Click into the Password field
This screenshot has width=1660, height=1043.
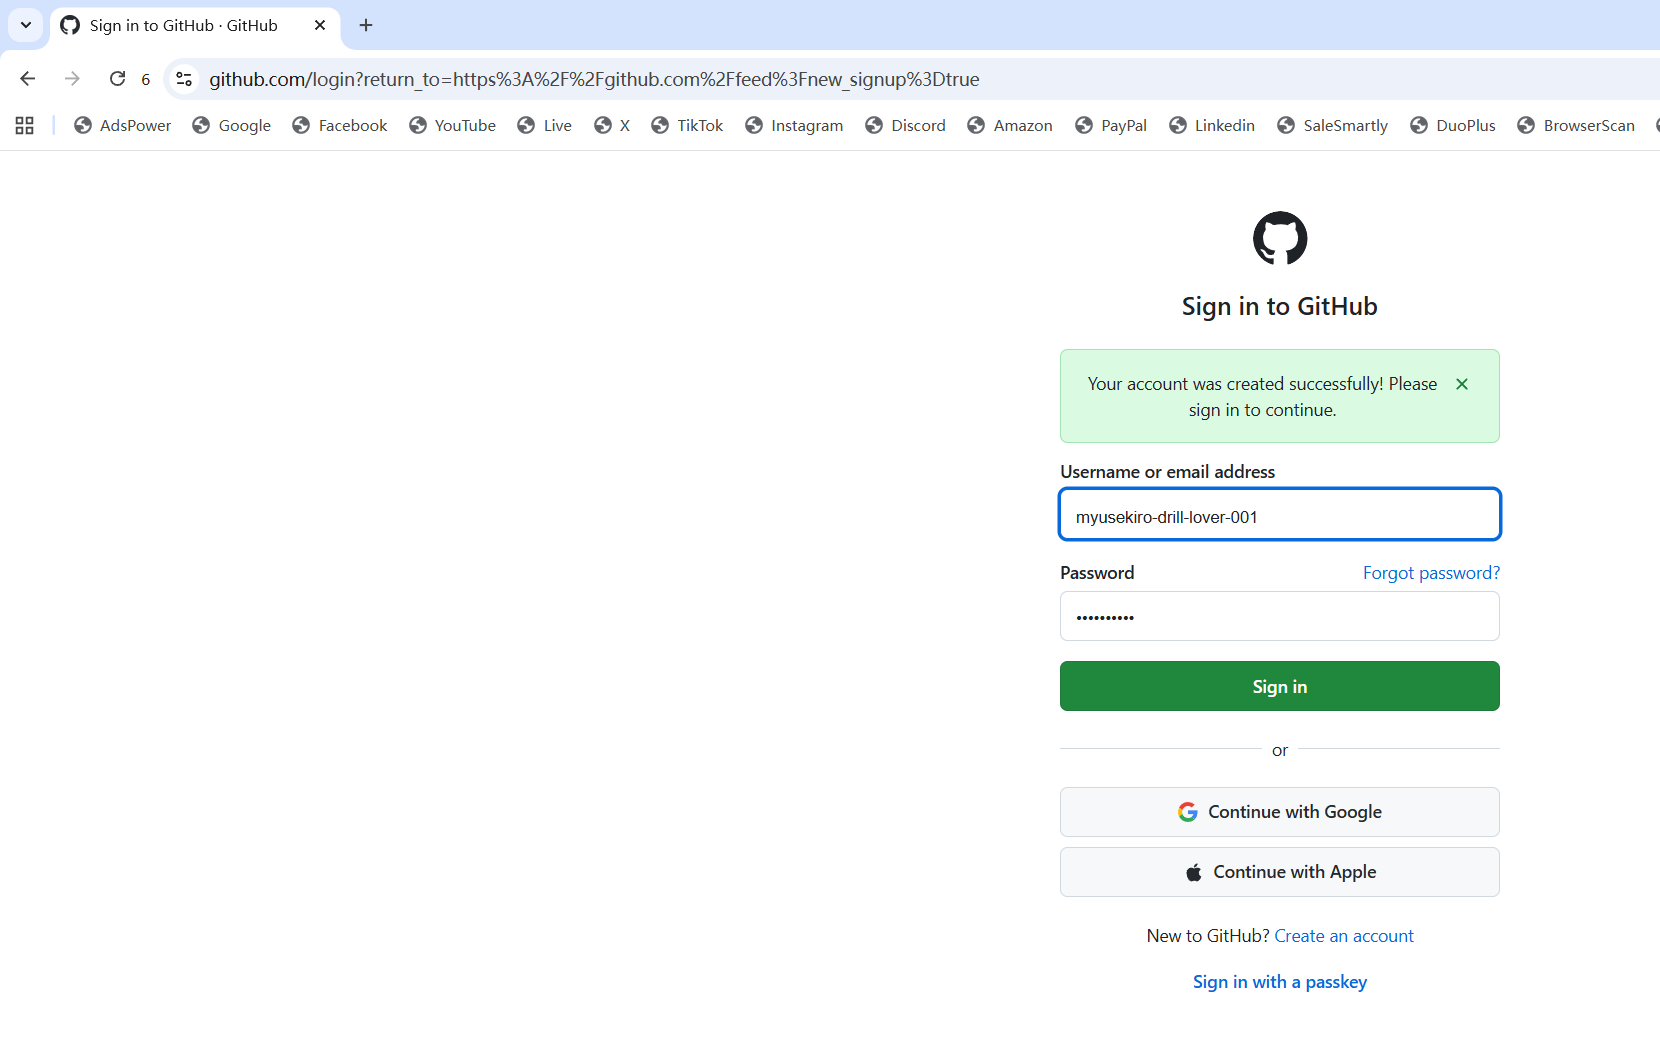click(1279, 617)
